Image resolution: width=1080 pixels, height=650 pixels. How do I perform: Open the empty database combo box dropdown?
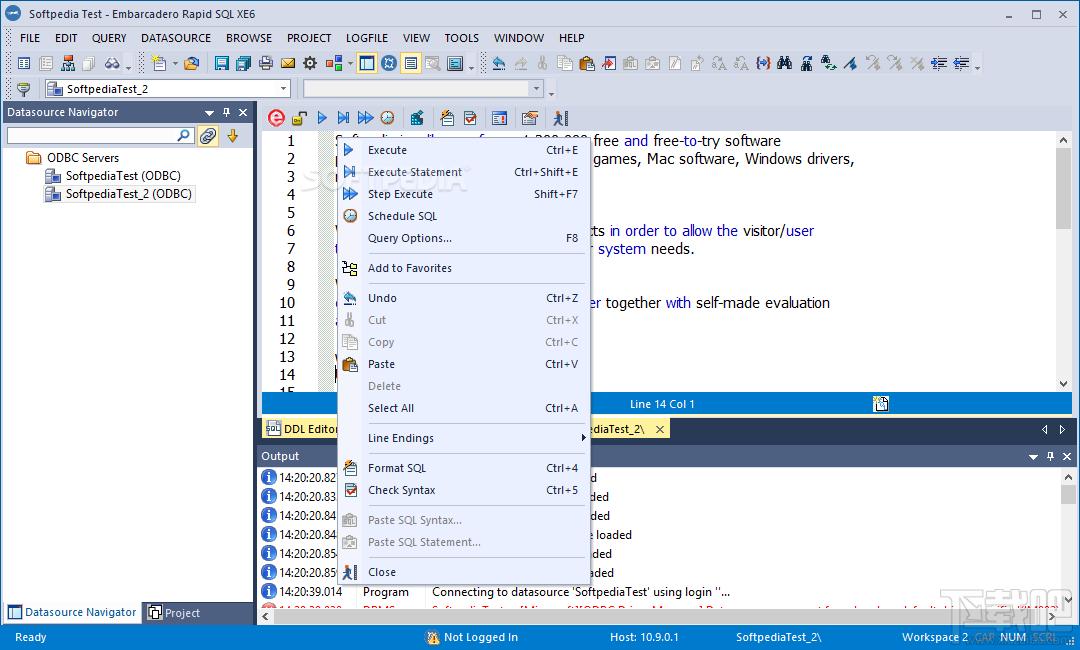(x=536, y=89)
